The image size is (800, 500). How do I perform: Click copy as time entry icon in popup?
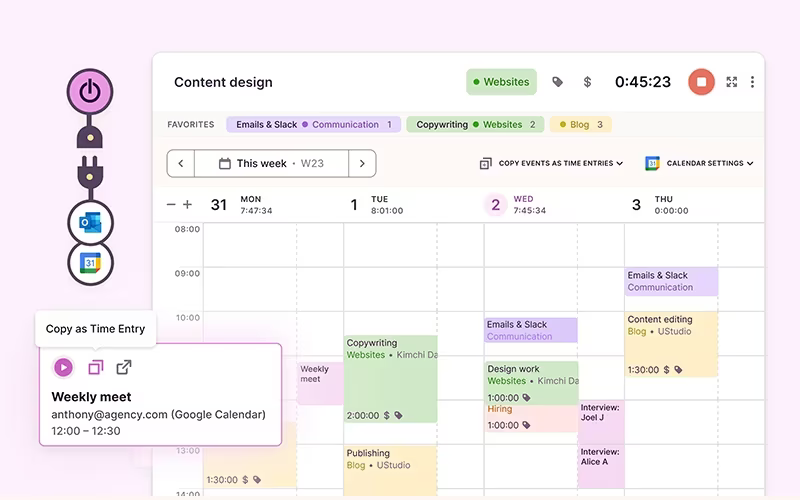pyautogui.click(x=96, y=367)
